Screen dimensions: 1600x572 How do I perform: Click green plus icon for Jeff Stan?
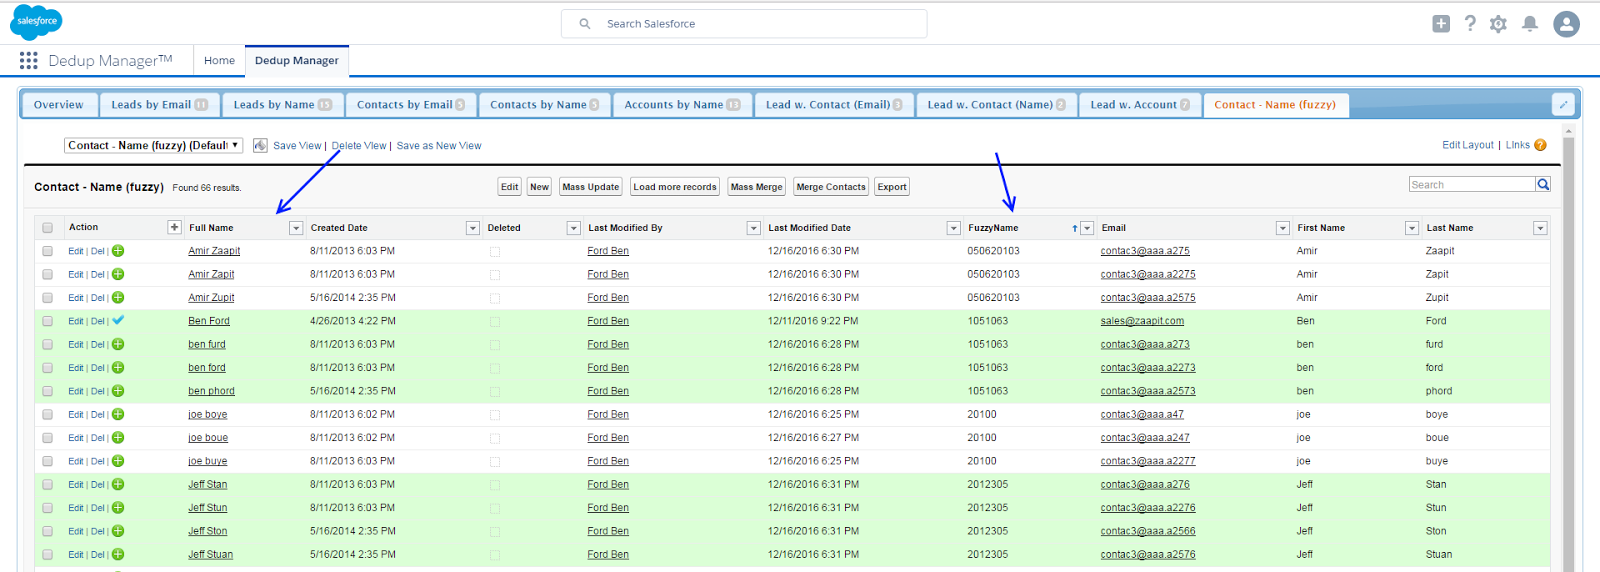[x=118, y=484]
